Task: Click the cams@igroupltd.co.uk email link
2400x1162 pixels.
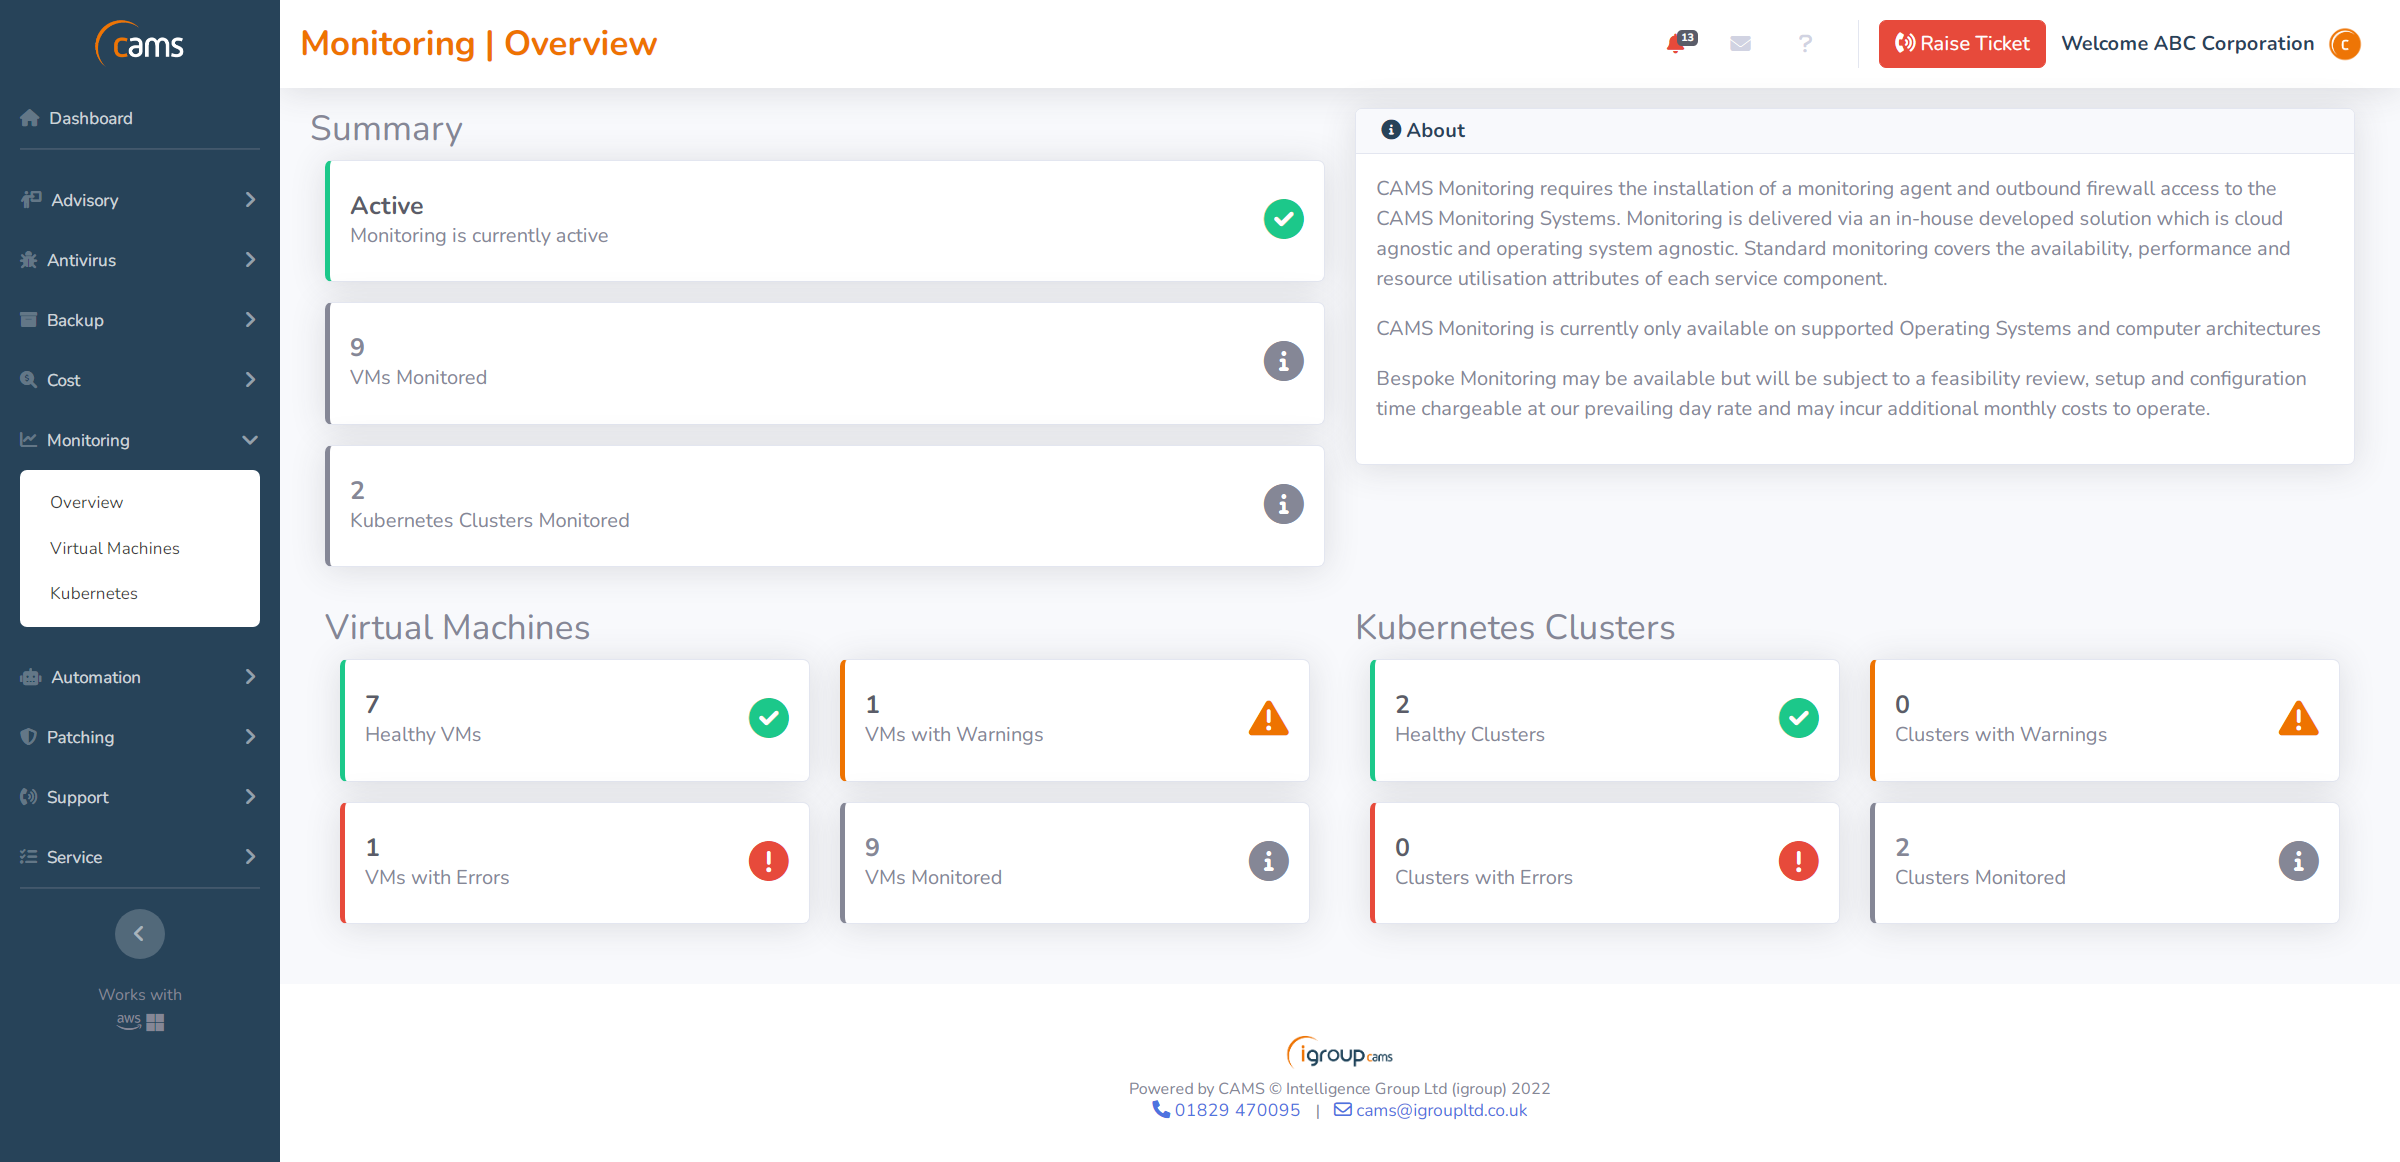Action: 1441,1110
